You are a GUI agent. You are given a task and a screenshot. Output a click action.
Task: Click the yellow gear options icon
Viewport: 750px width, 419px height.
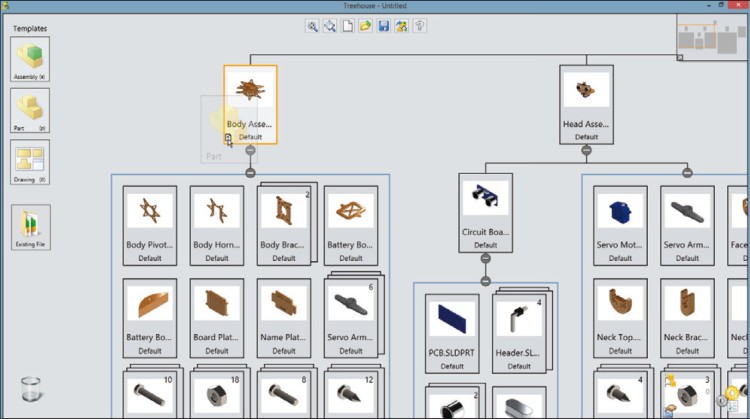(731, 395)
